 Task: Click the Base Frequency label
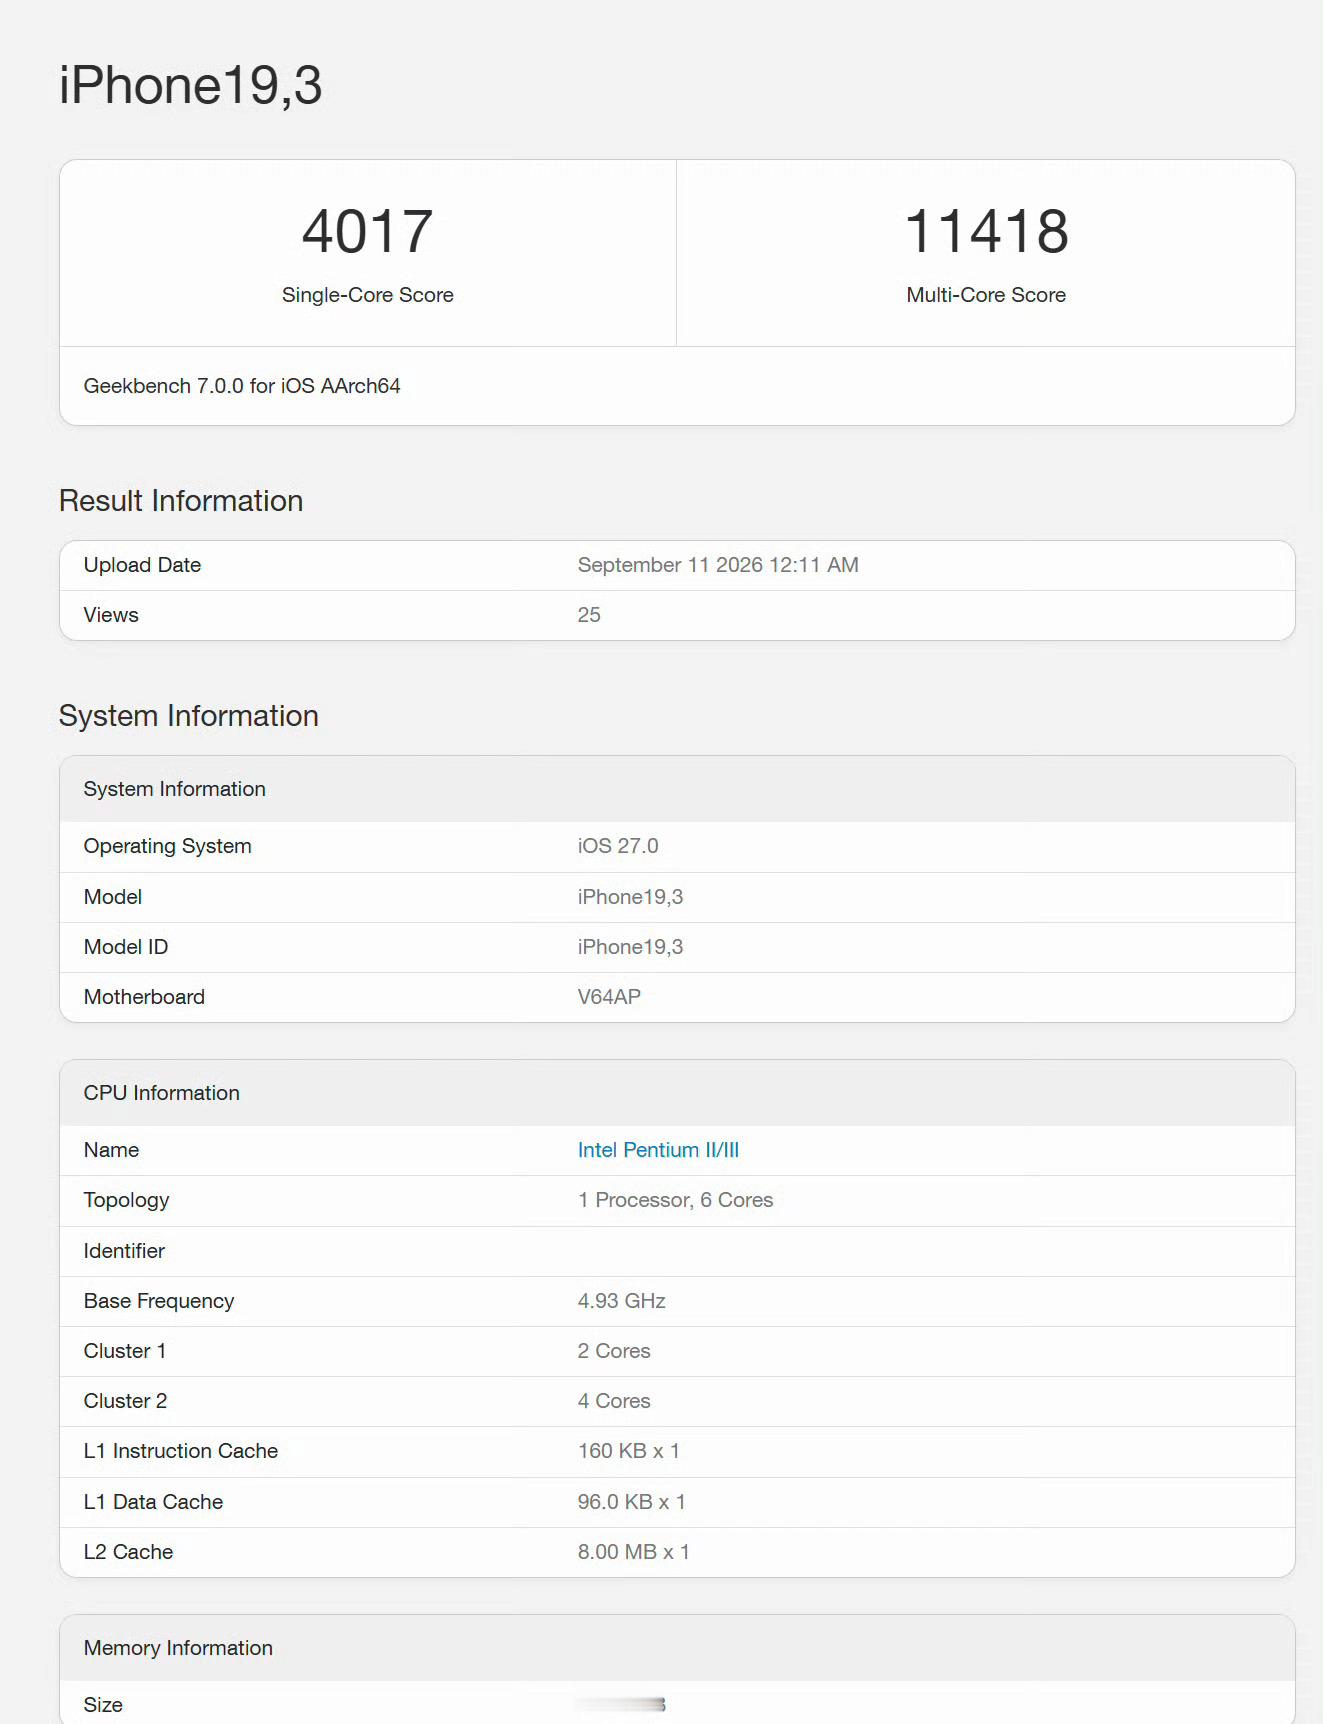[159, 1301]
